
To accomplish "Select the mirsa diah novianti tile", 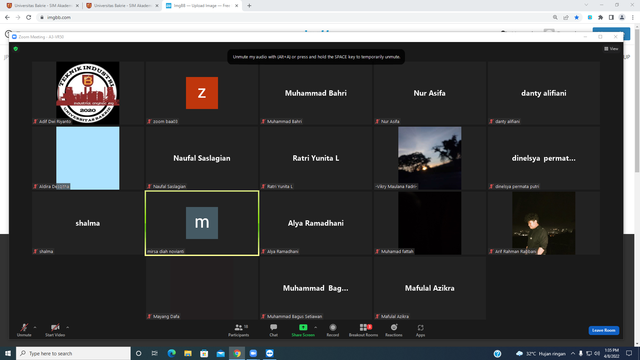I will point(202,223).
